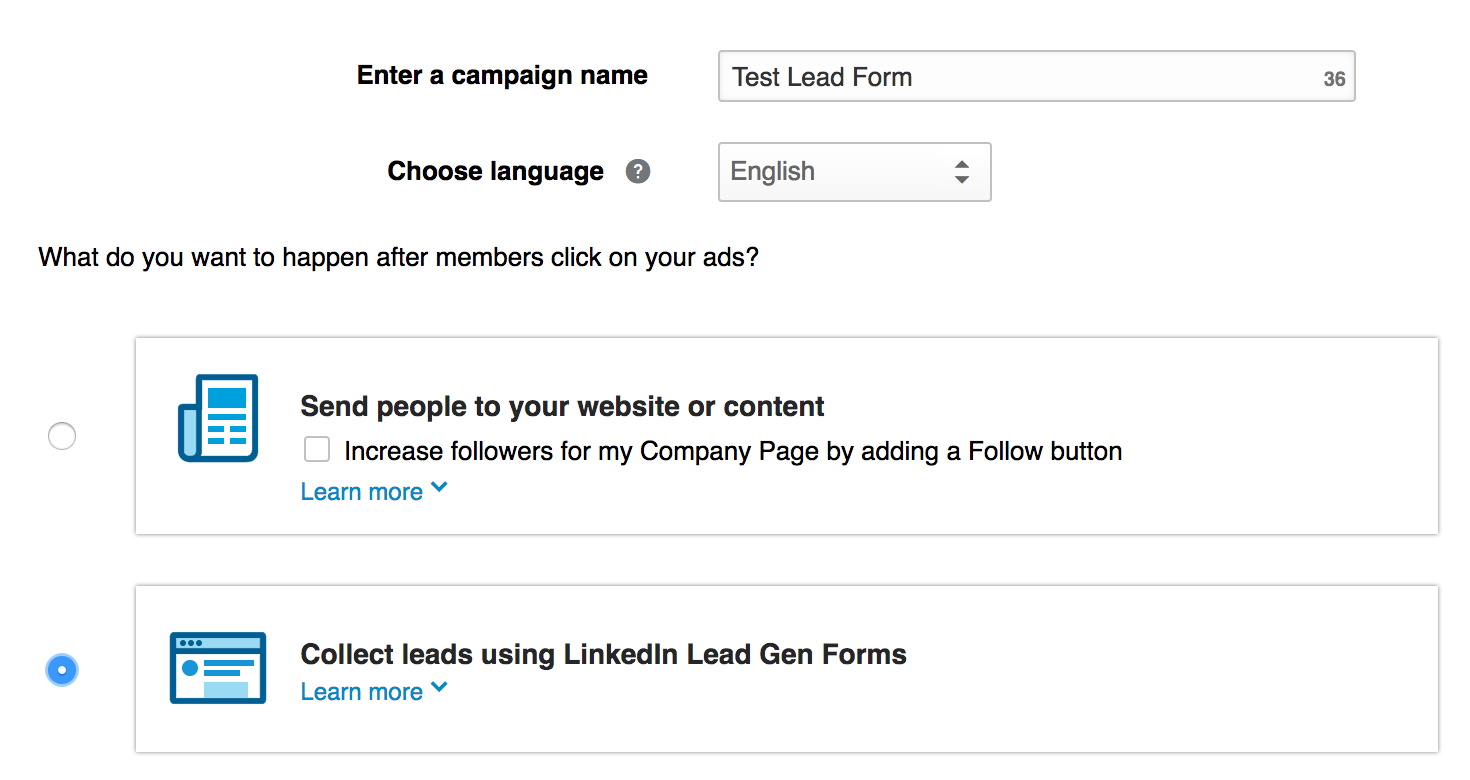Open the English language dropdown

[x=855, y=172]
